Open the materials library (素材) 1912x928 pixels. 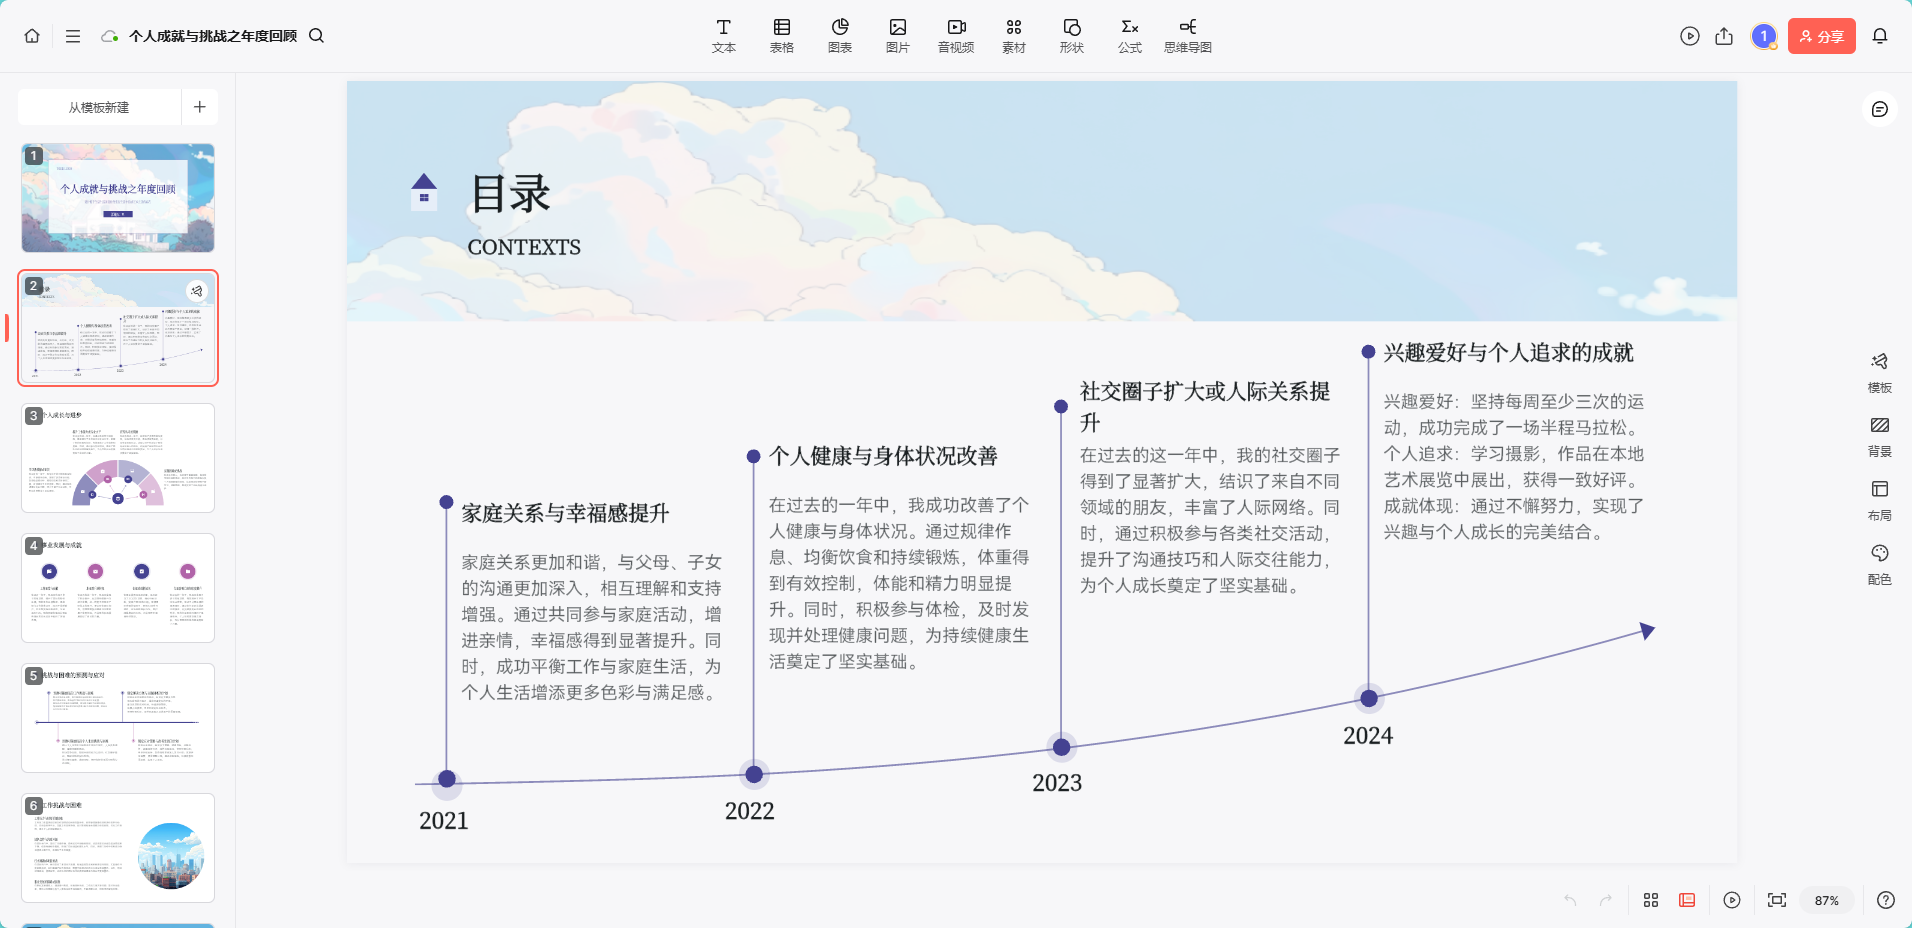tap(1014, 36)
